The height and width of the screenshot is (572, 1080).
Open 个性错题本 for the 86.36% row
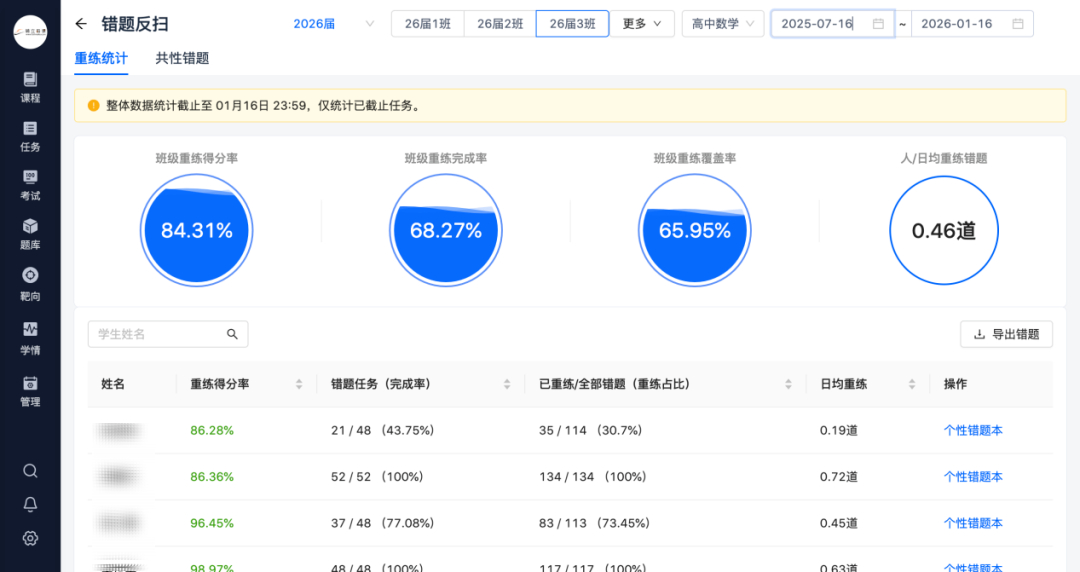click(x=973, y=476)
